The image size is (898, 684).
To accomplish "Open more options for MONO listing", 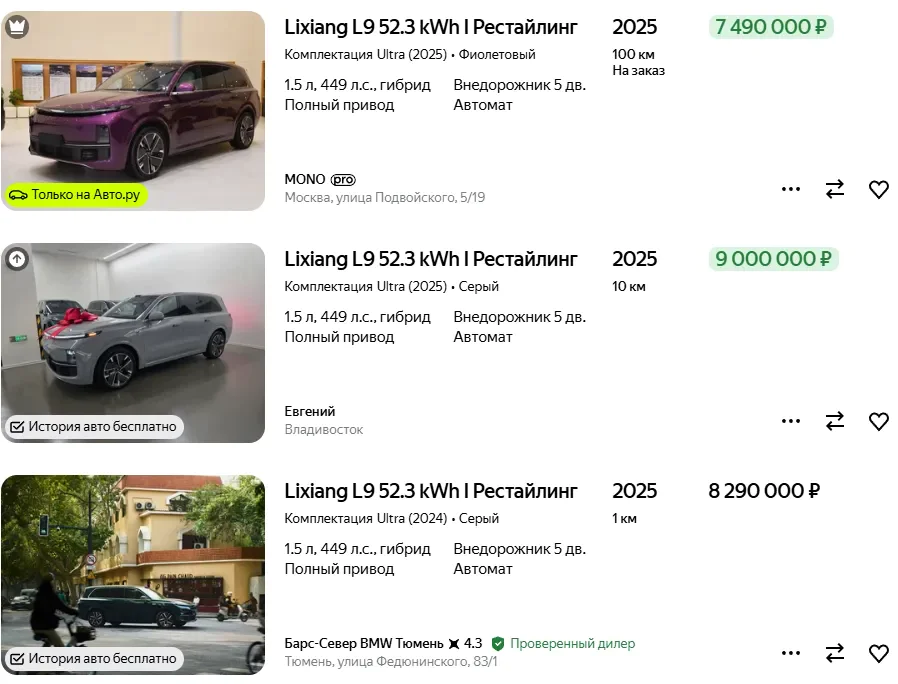I will [791, 189].
